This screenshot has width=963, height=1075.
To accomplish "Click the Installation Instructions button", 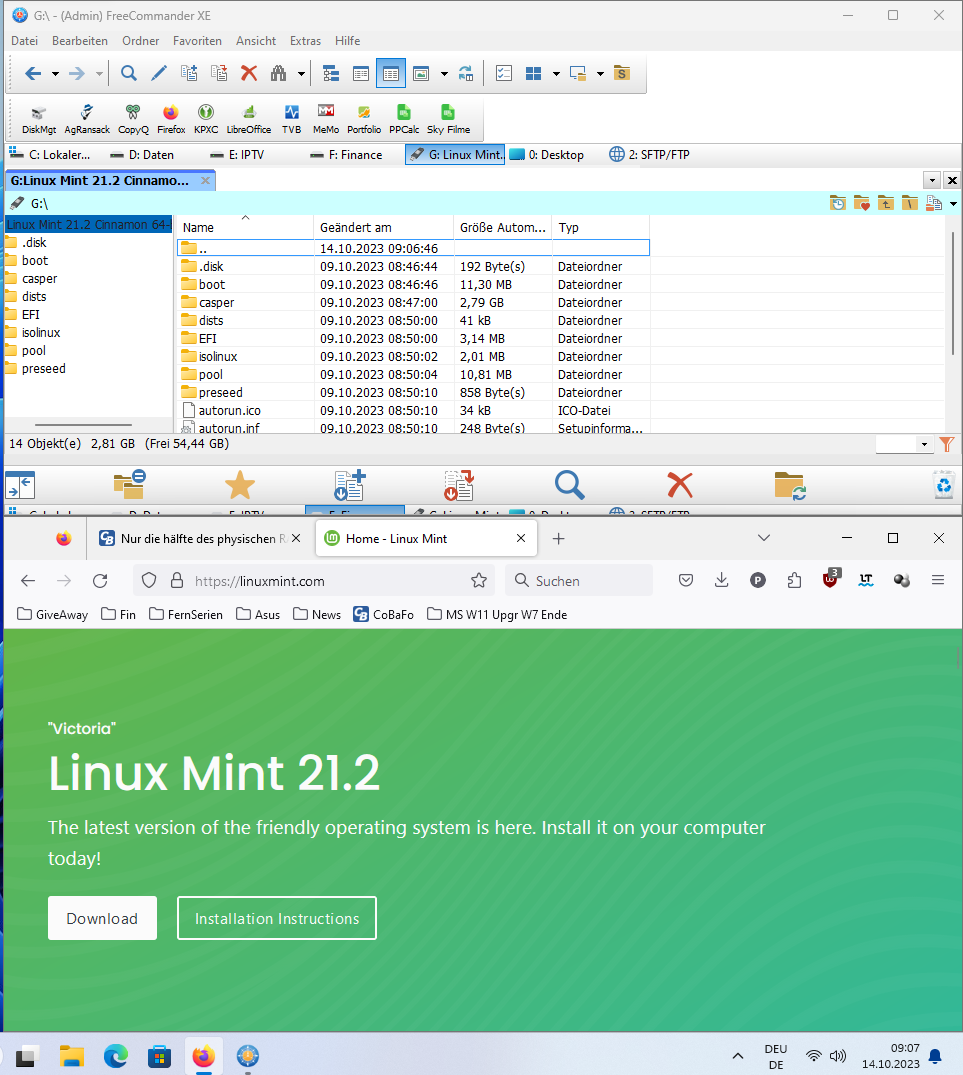I will [277, 918].
